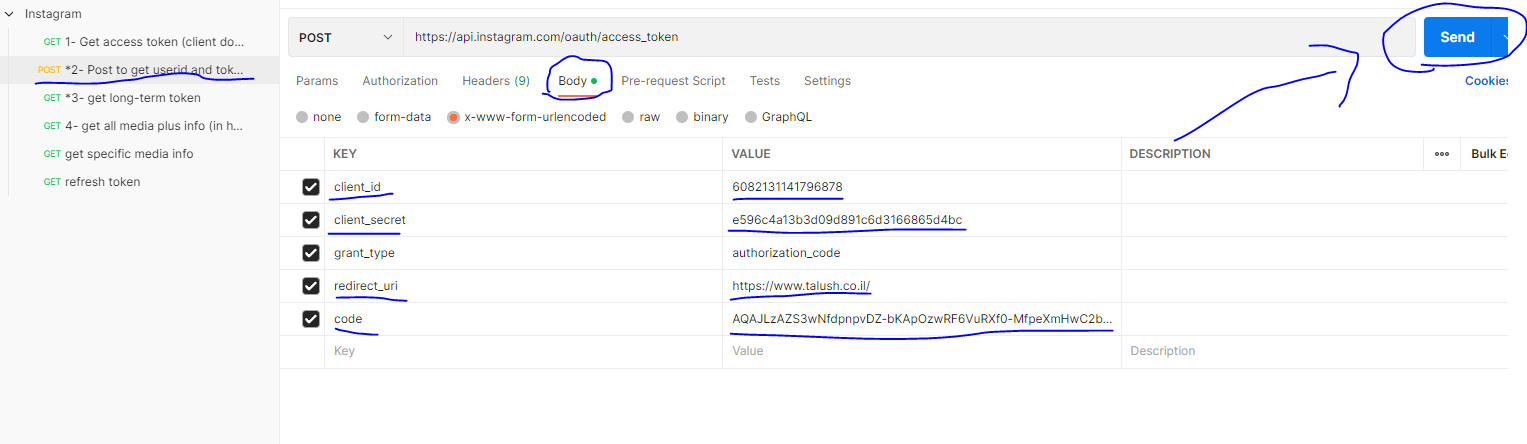The image size is (1527, 444).
Task: Collapse the Instagram collection folder
Action: click(x=9, y=14)
